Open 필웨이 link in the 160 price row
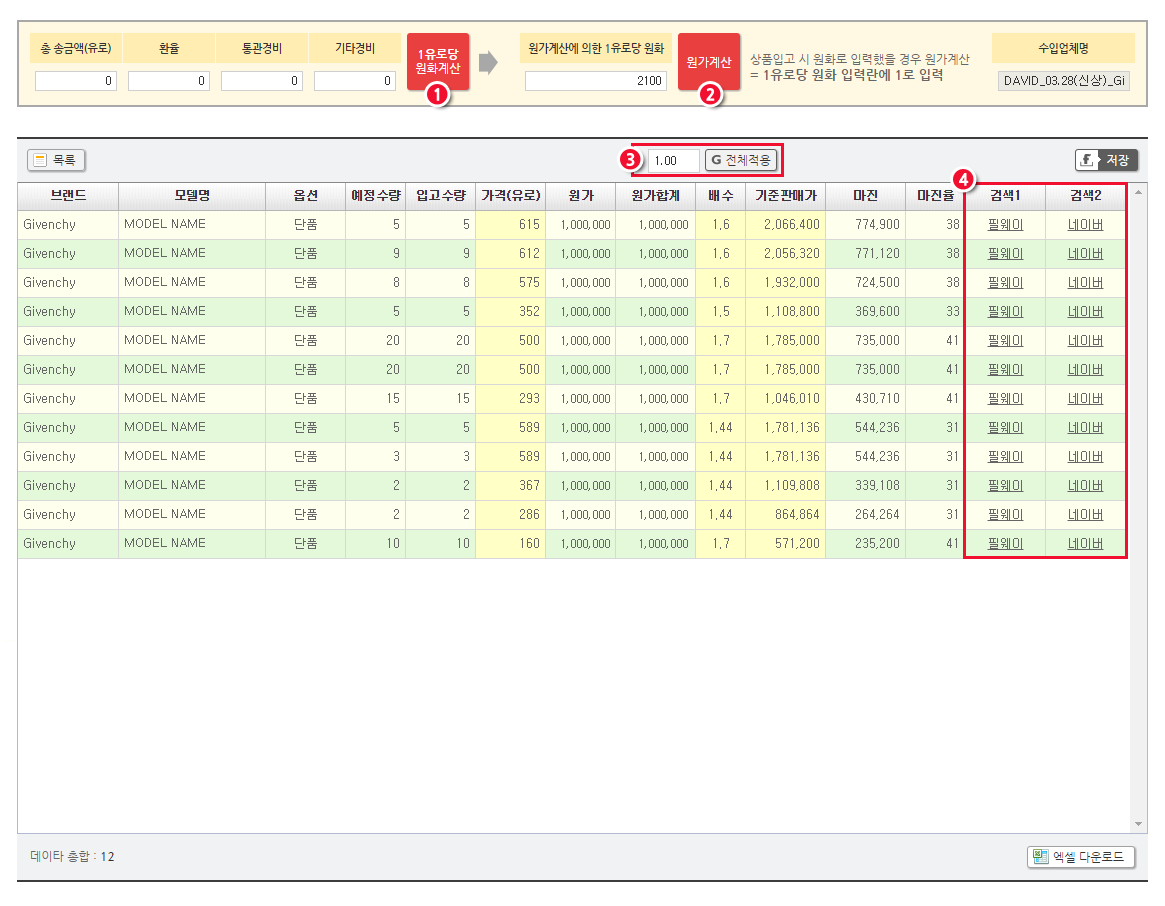This screenshot has height=906, width=1165. pyautogui.click(x=1005, y=543)
